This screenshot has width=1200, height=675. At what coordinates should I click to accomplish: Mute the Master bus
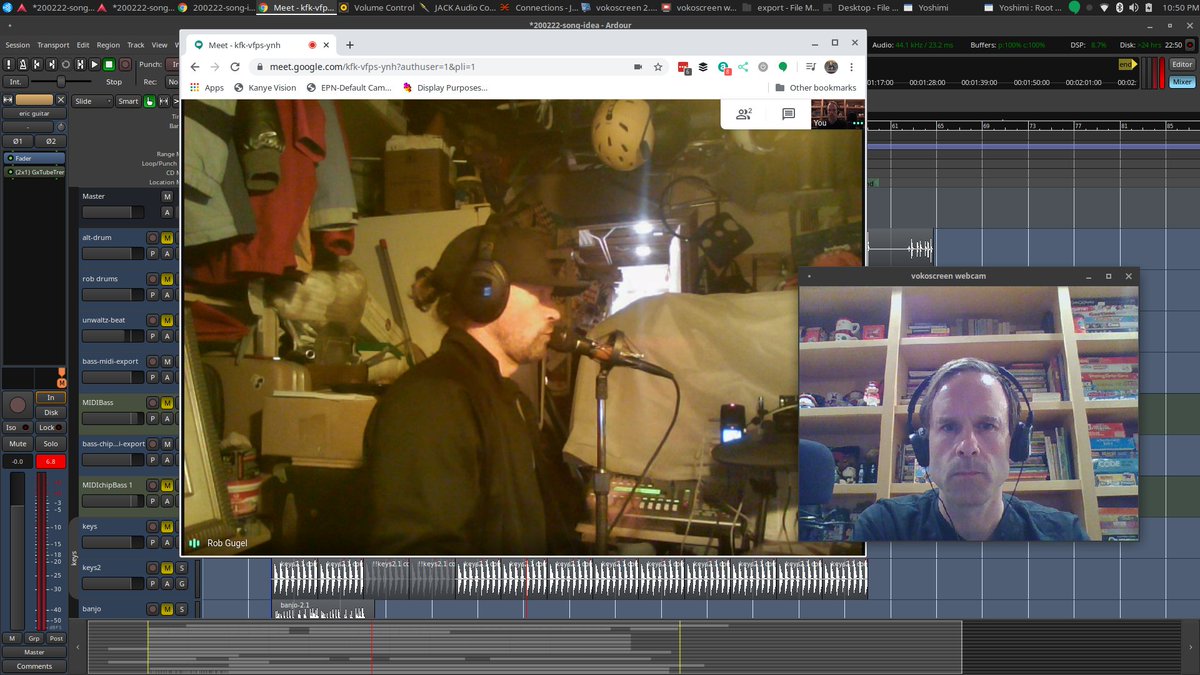pos(167,196)
